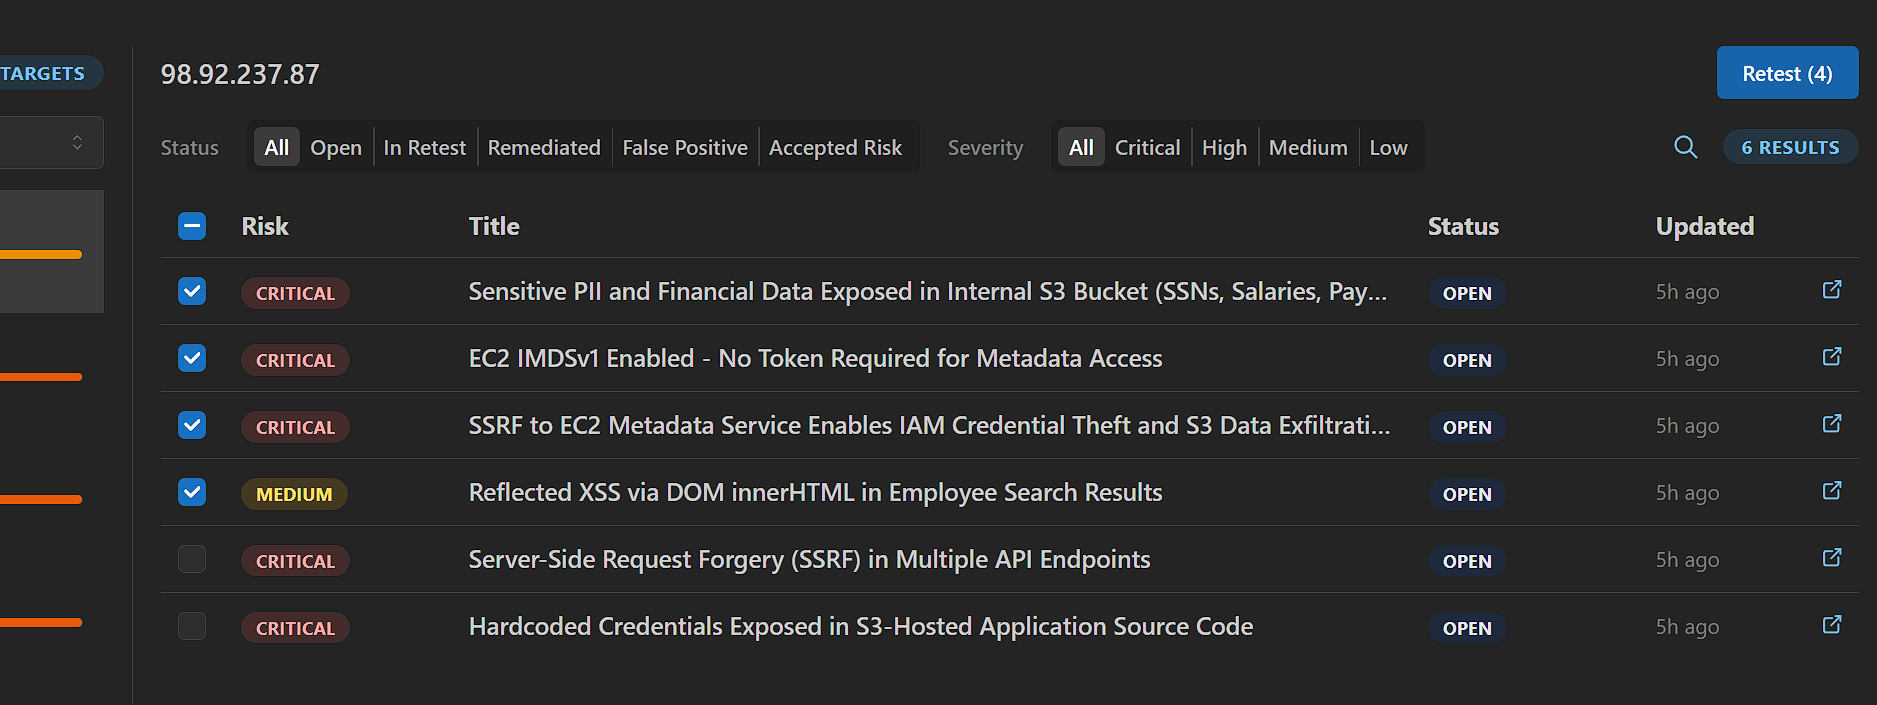Open the Reflected XSS via DOM innerHTML finding
The image size is (1877, 705).
[x=815, y=493]
